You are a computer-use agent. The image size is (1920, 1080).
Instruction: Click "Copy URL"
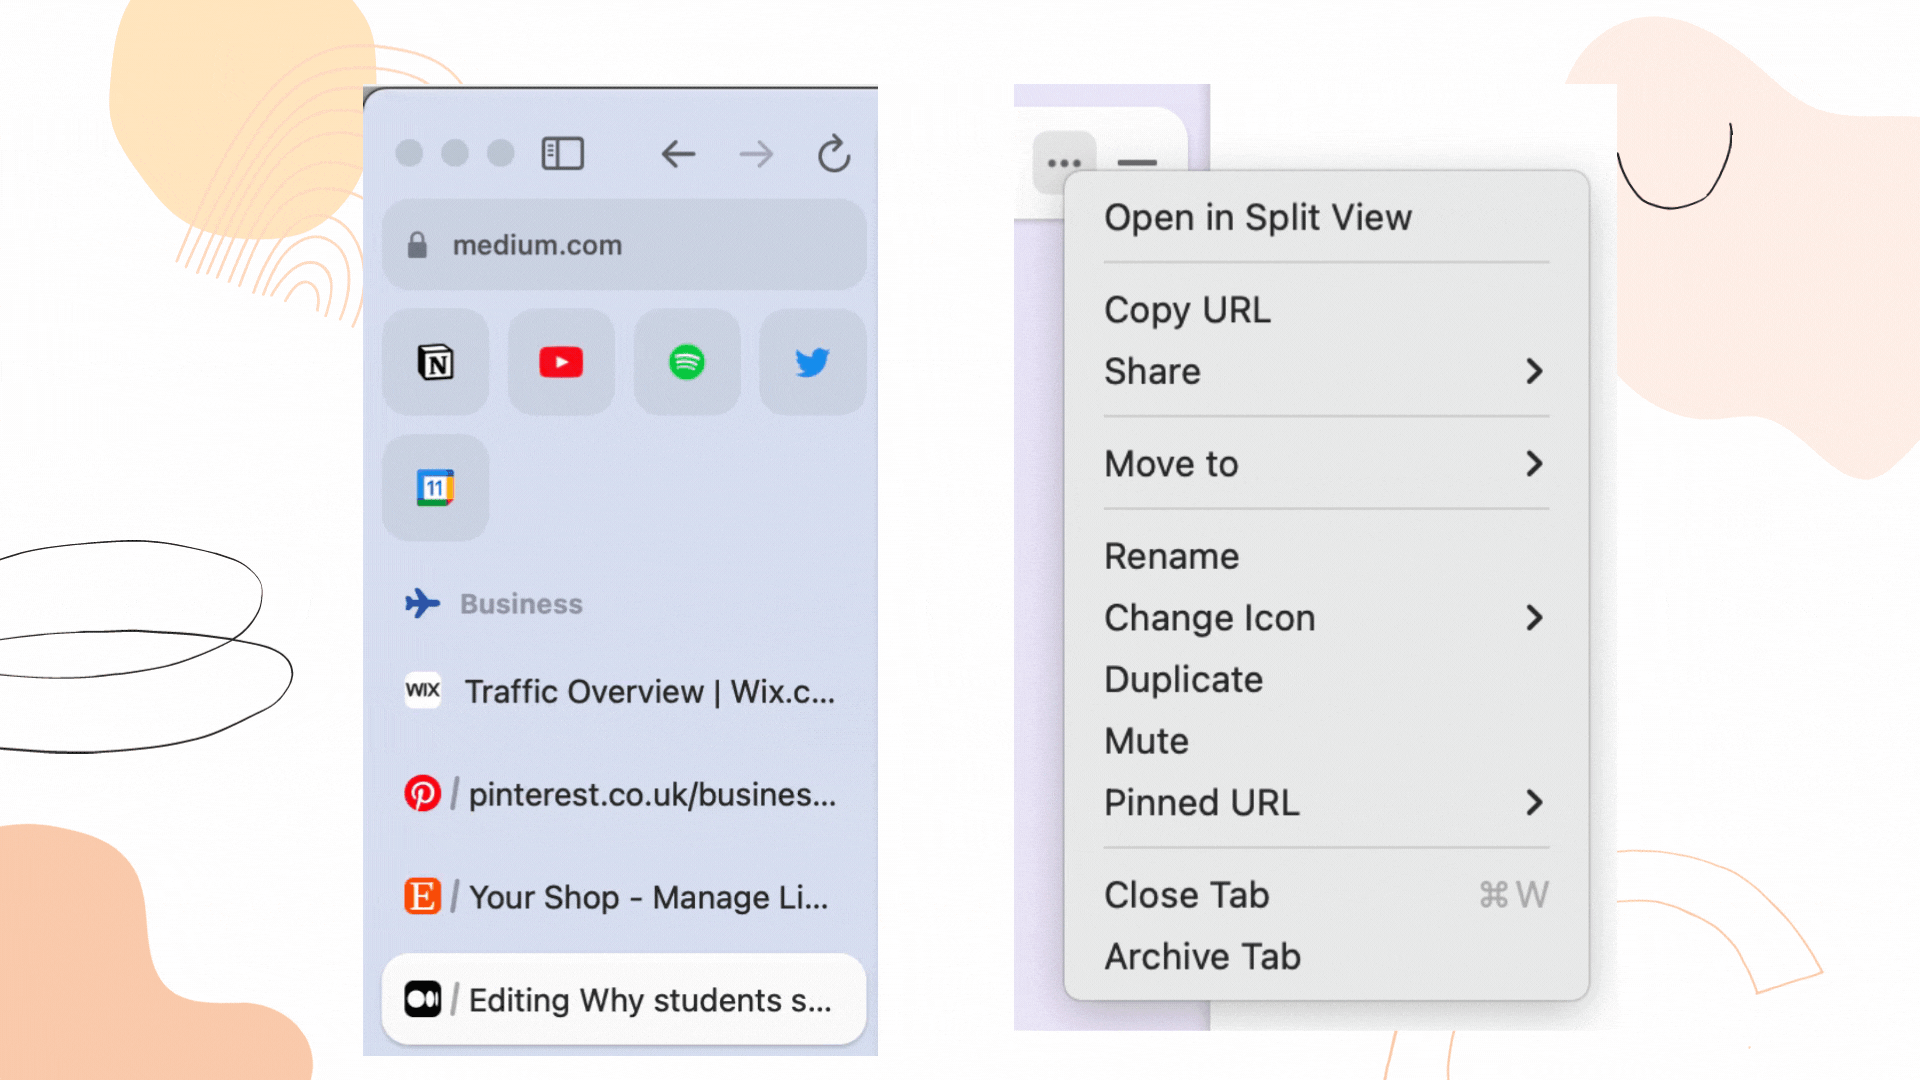click(1187, 309)
